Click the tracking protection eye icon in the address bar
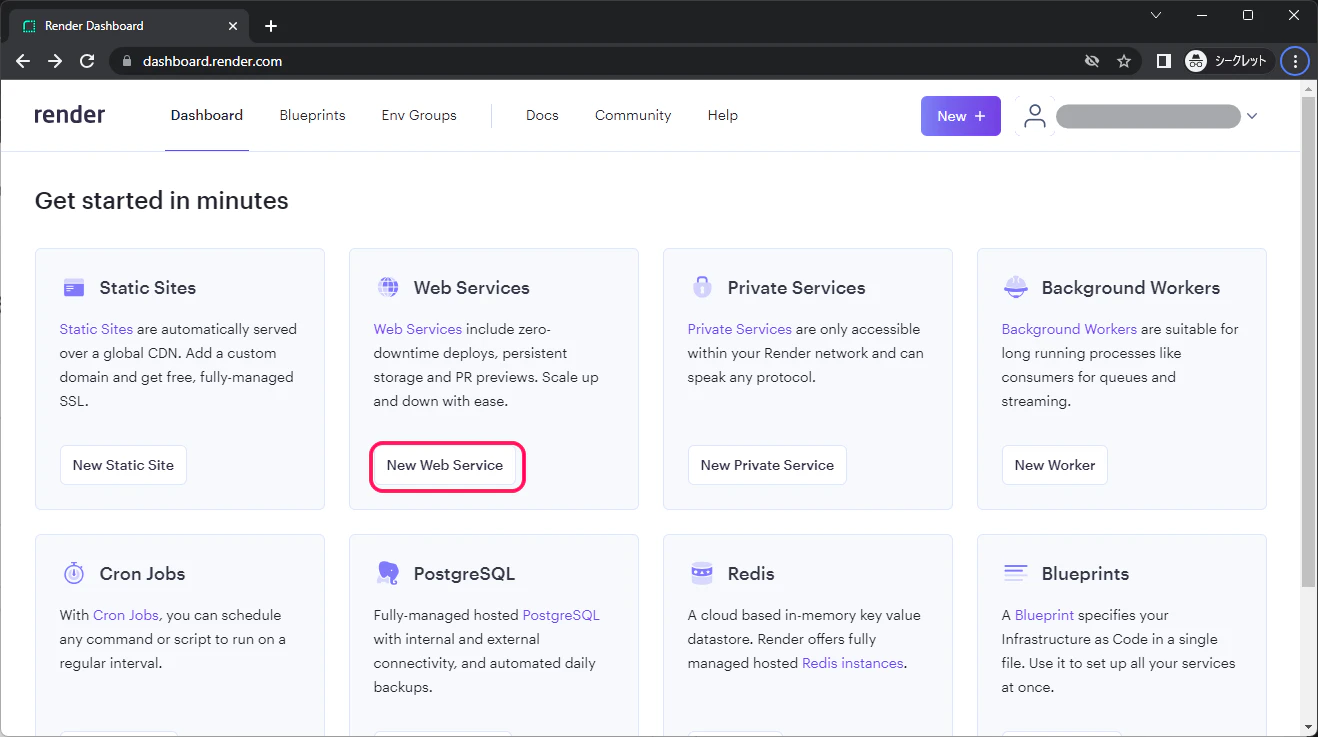Screen dimensions: 1318x737 [1092, 61]
